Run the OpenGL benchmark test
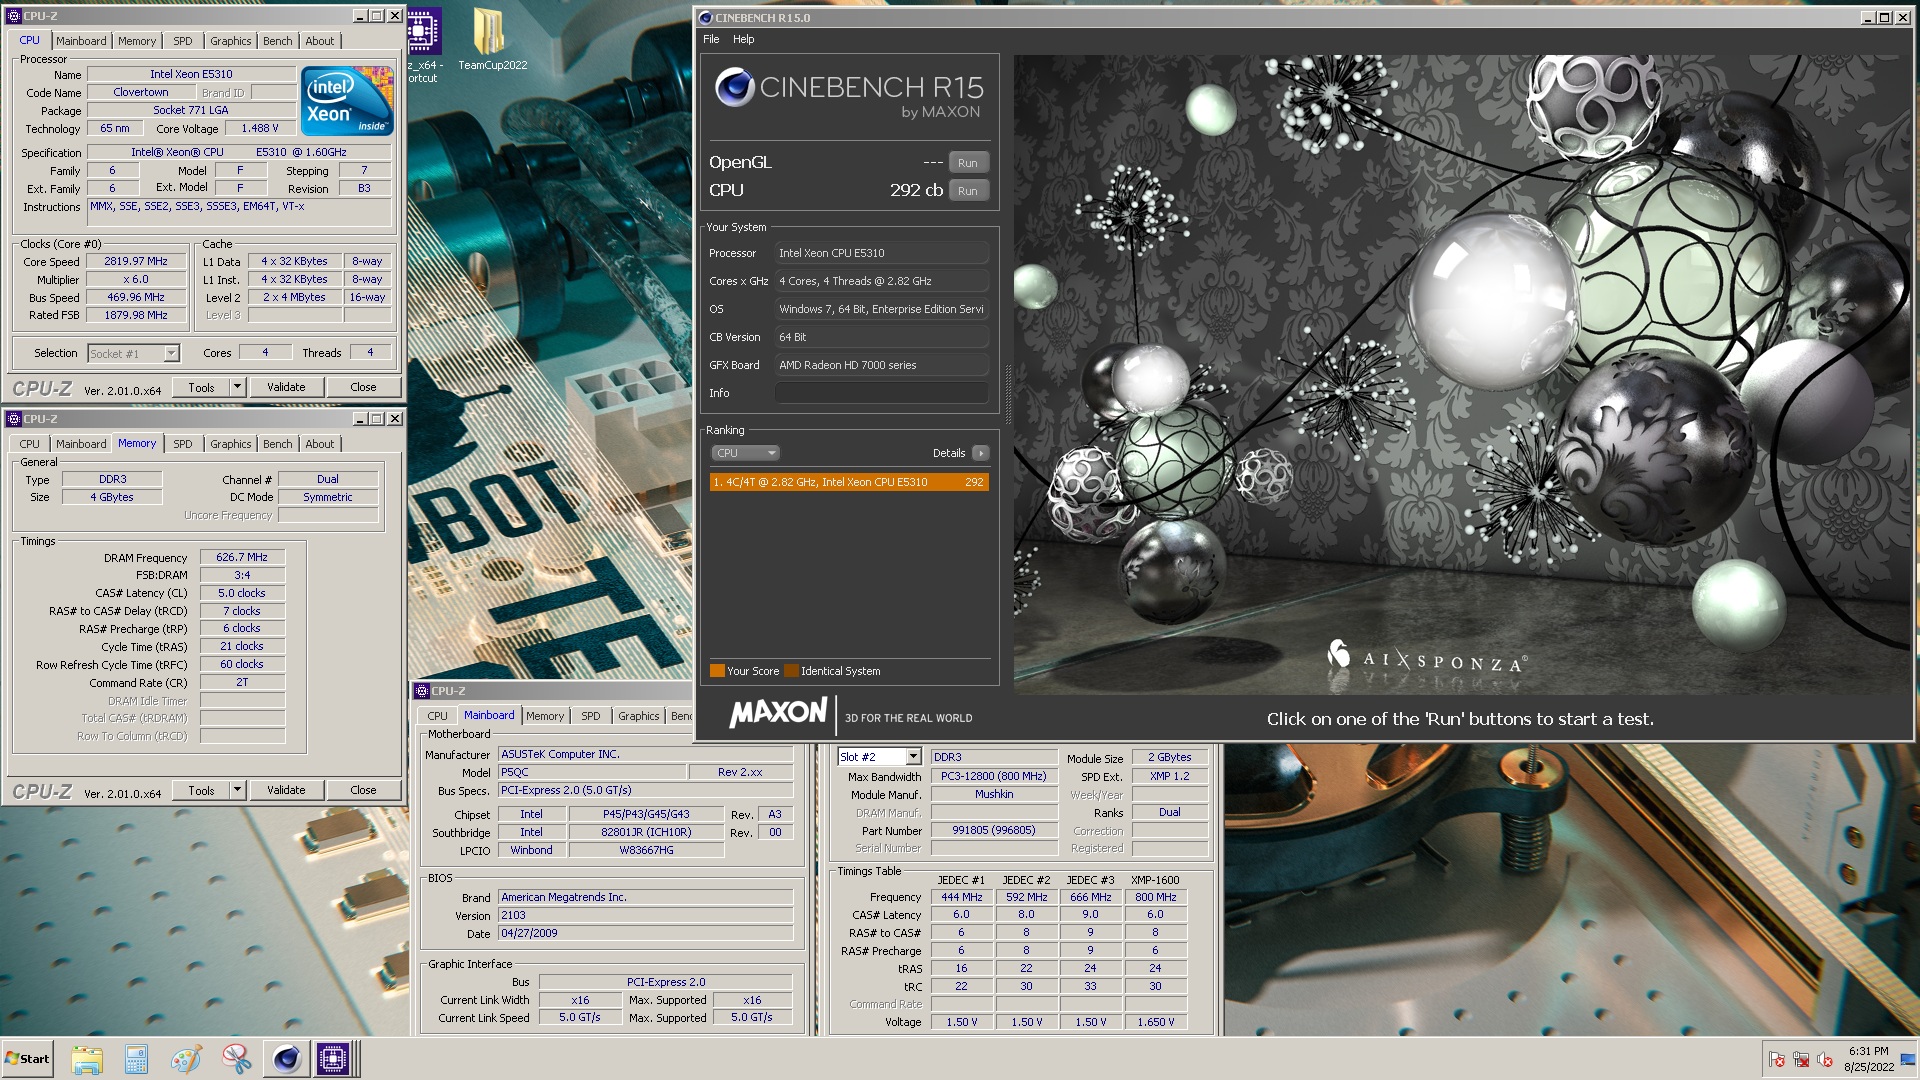Image resolution: width=1920 pixels, height=1080 pixels. point(967,163)
